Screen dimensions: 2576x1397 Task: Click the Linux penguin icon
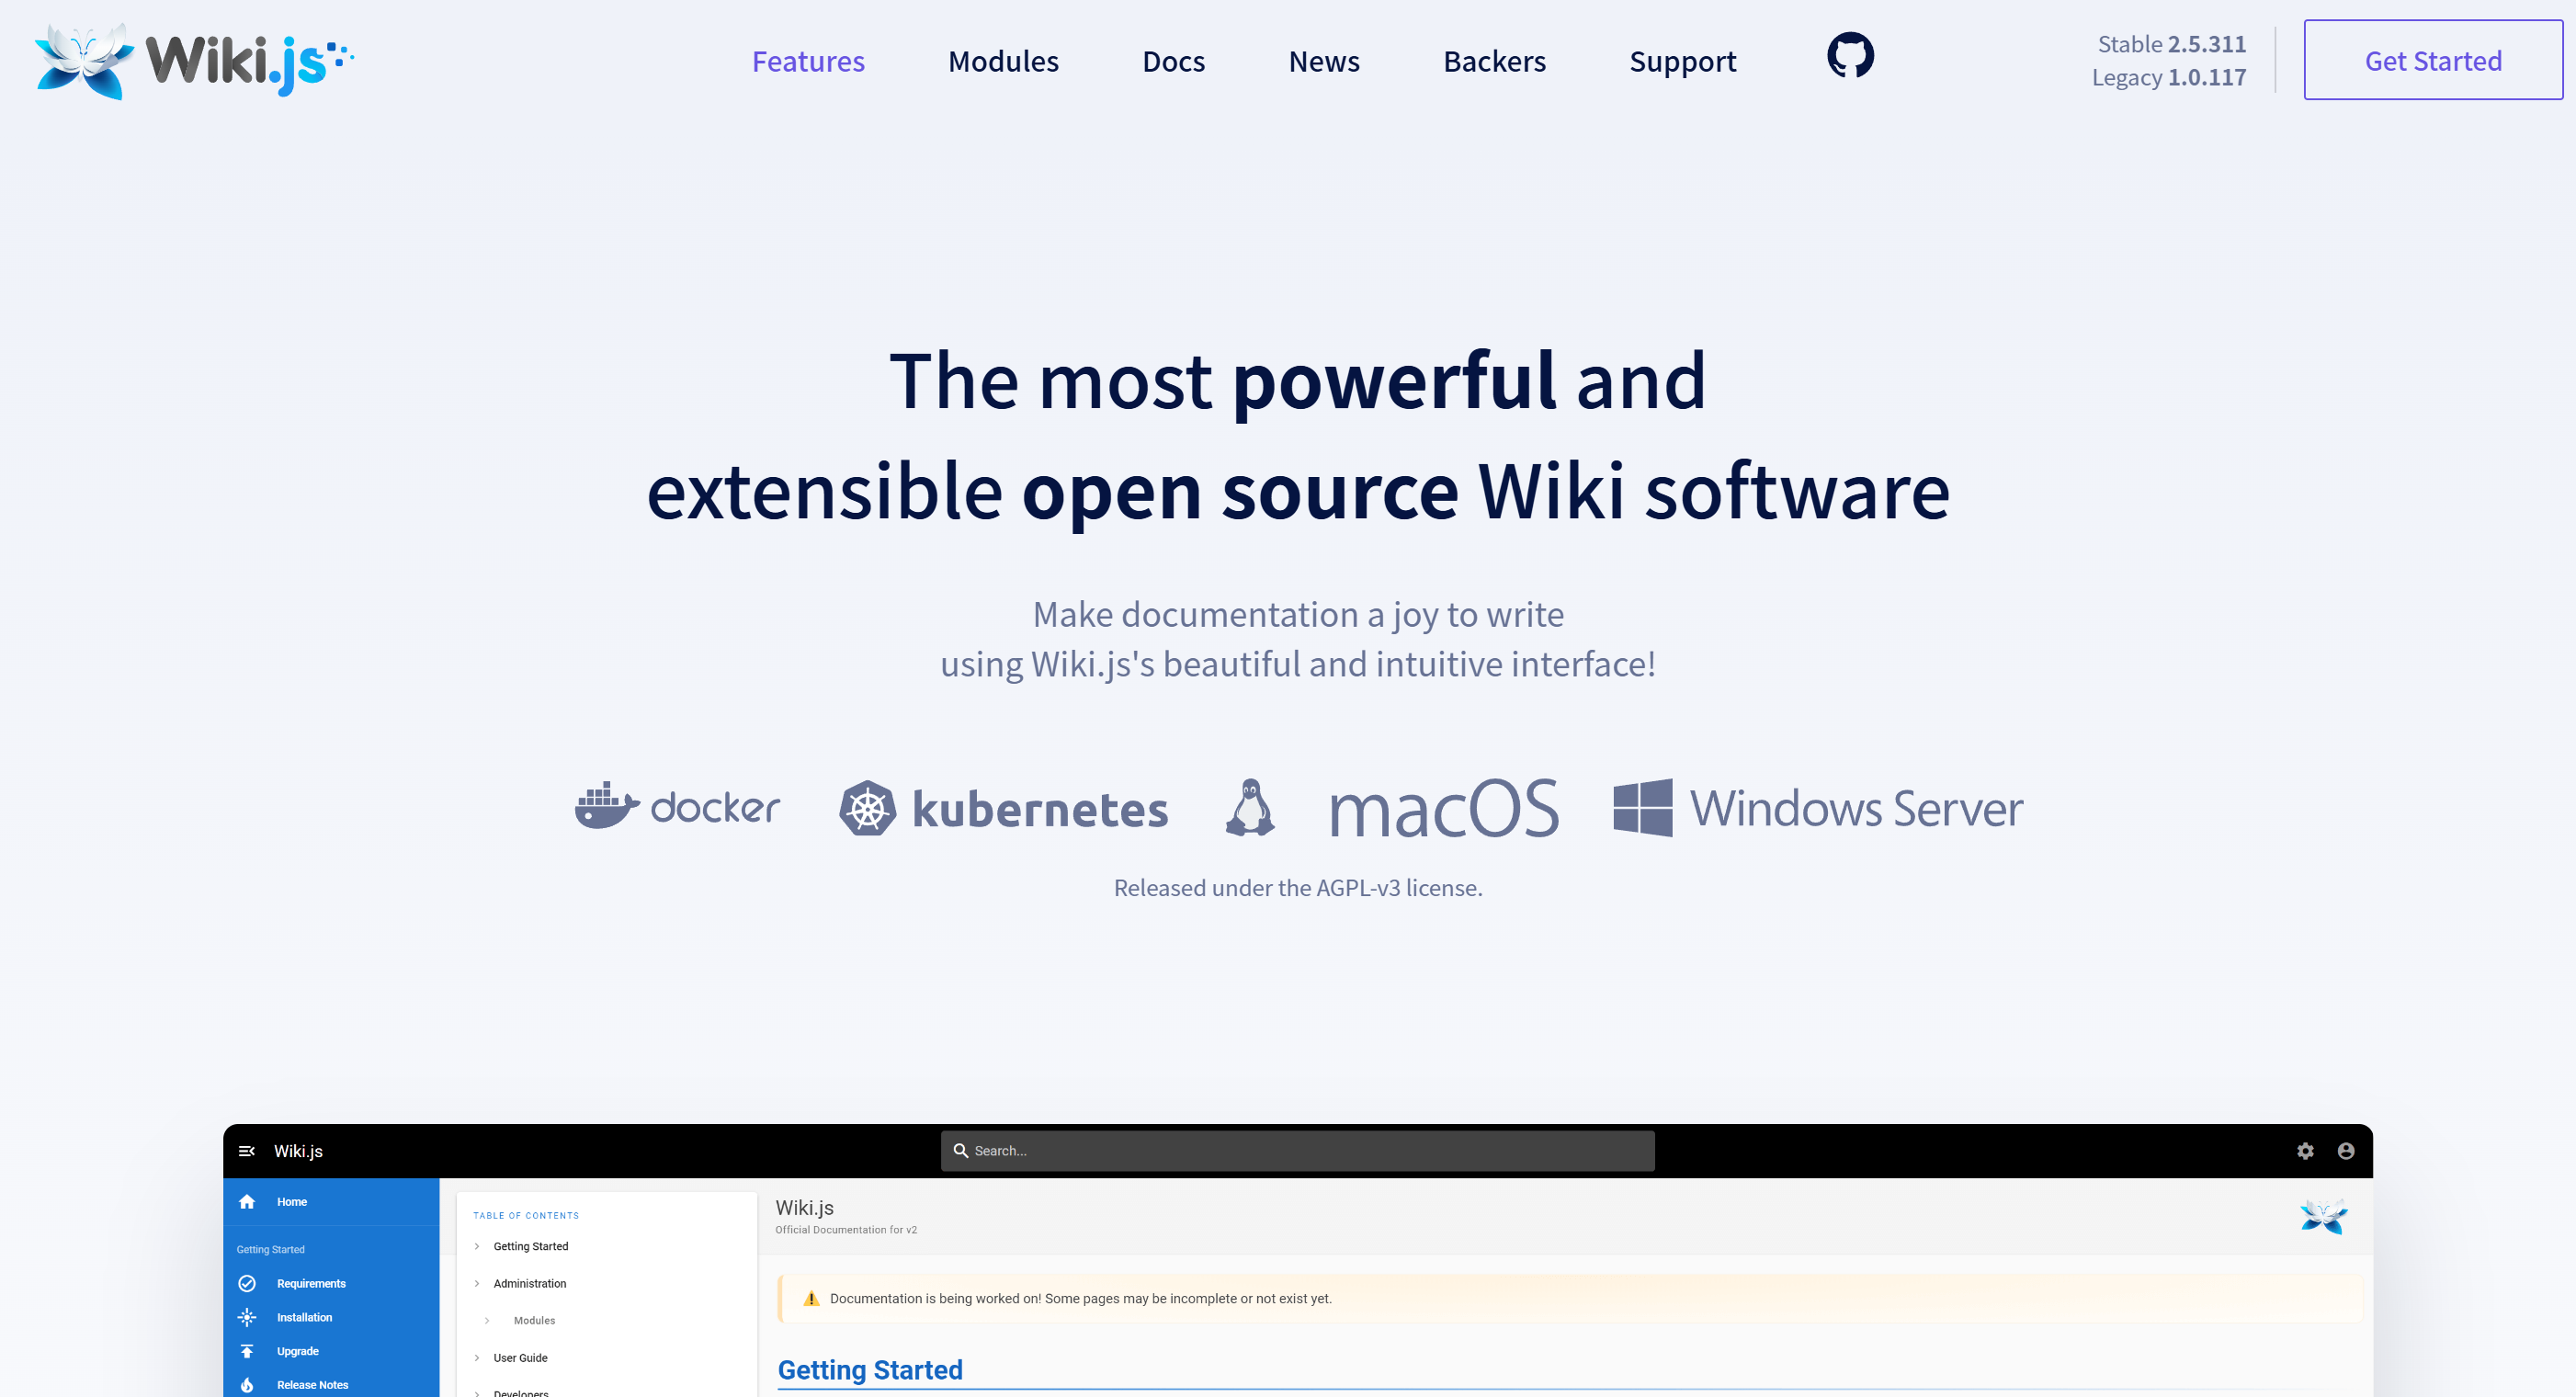[1250, 808]
